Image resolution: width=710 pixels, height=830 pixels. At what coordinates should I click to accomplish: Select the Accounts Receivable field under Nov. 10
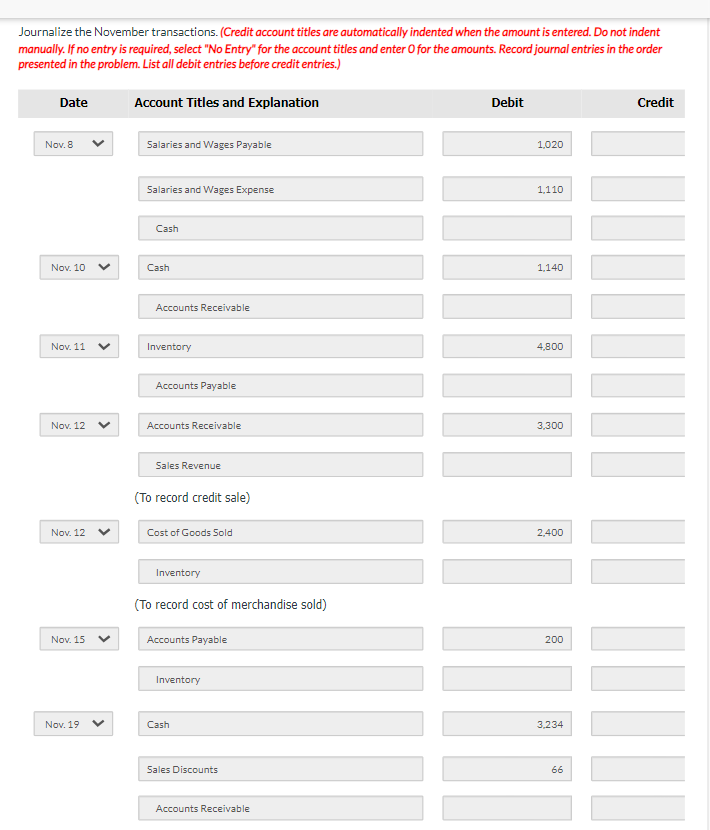tap(280, 307)
